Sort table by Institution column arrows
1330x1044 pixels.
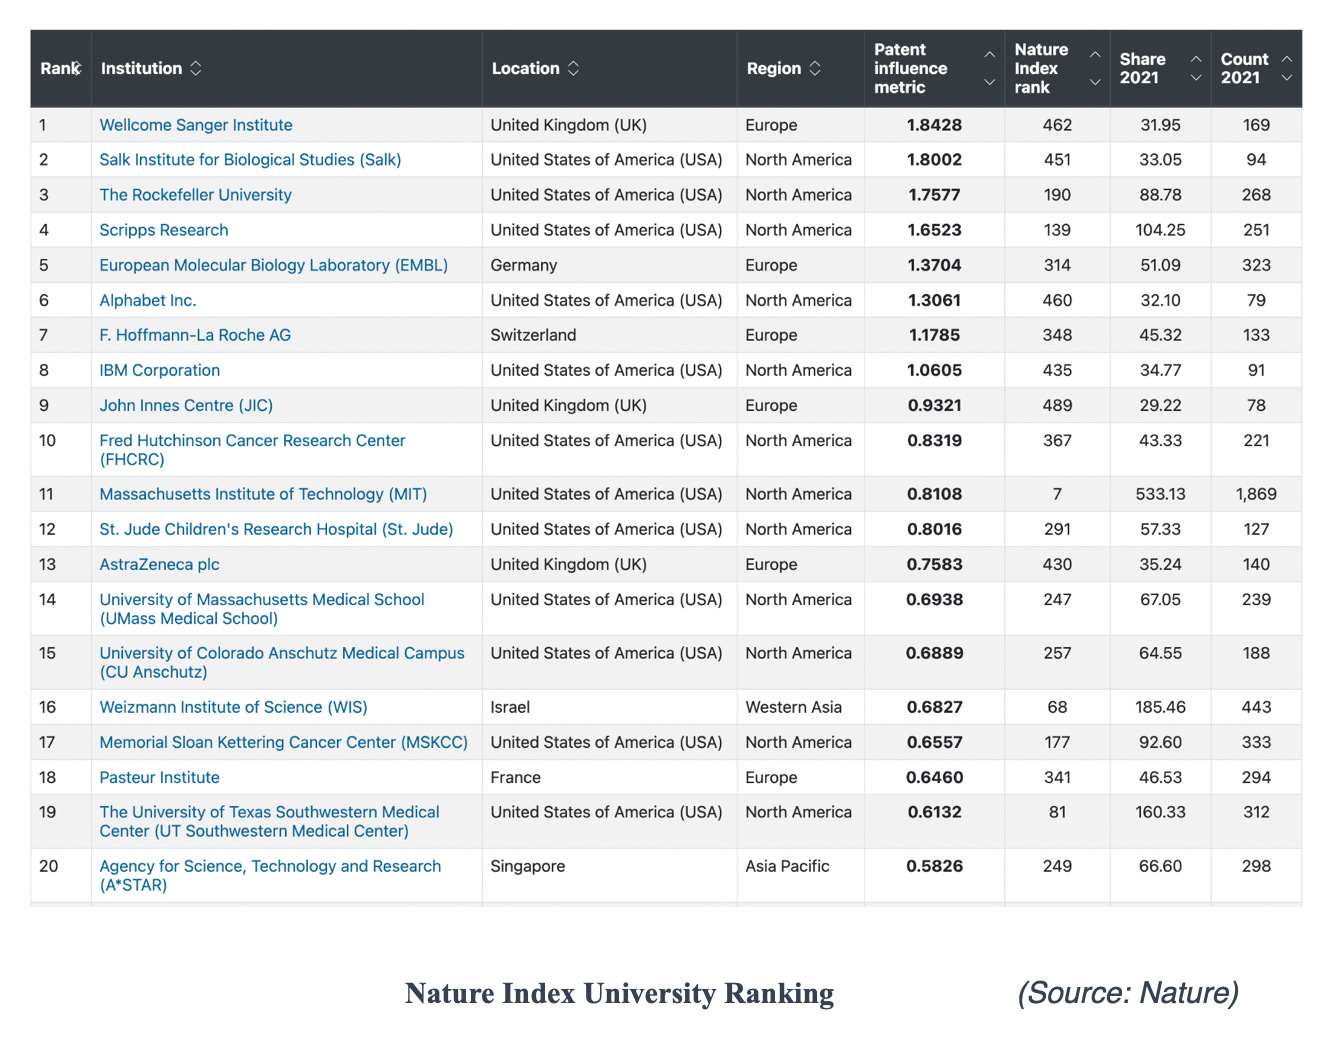click(196, 68)
